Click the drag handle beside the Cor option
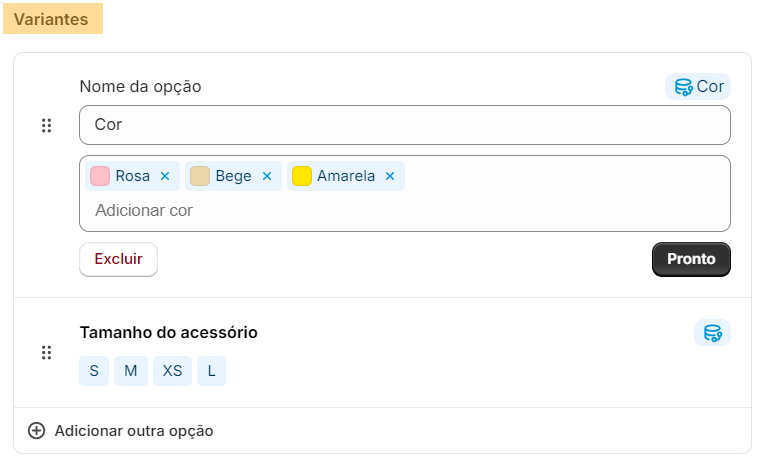The image size is (758, 463). pos(46,126)
